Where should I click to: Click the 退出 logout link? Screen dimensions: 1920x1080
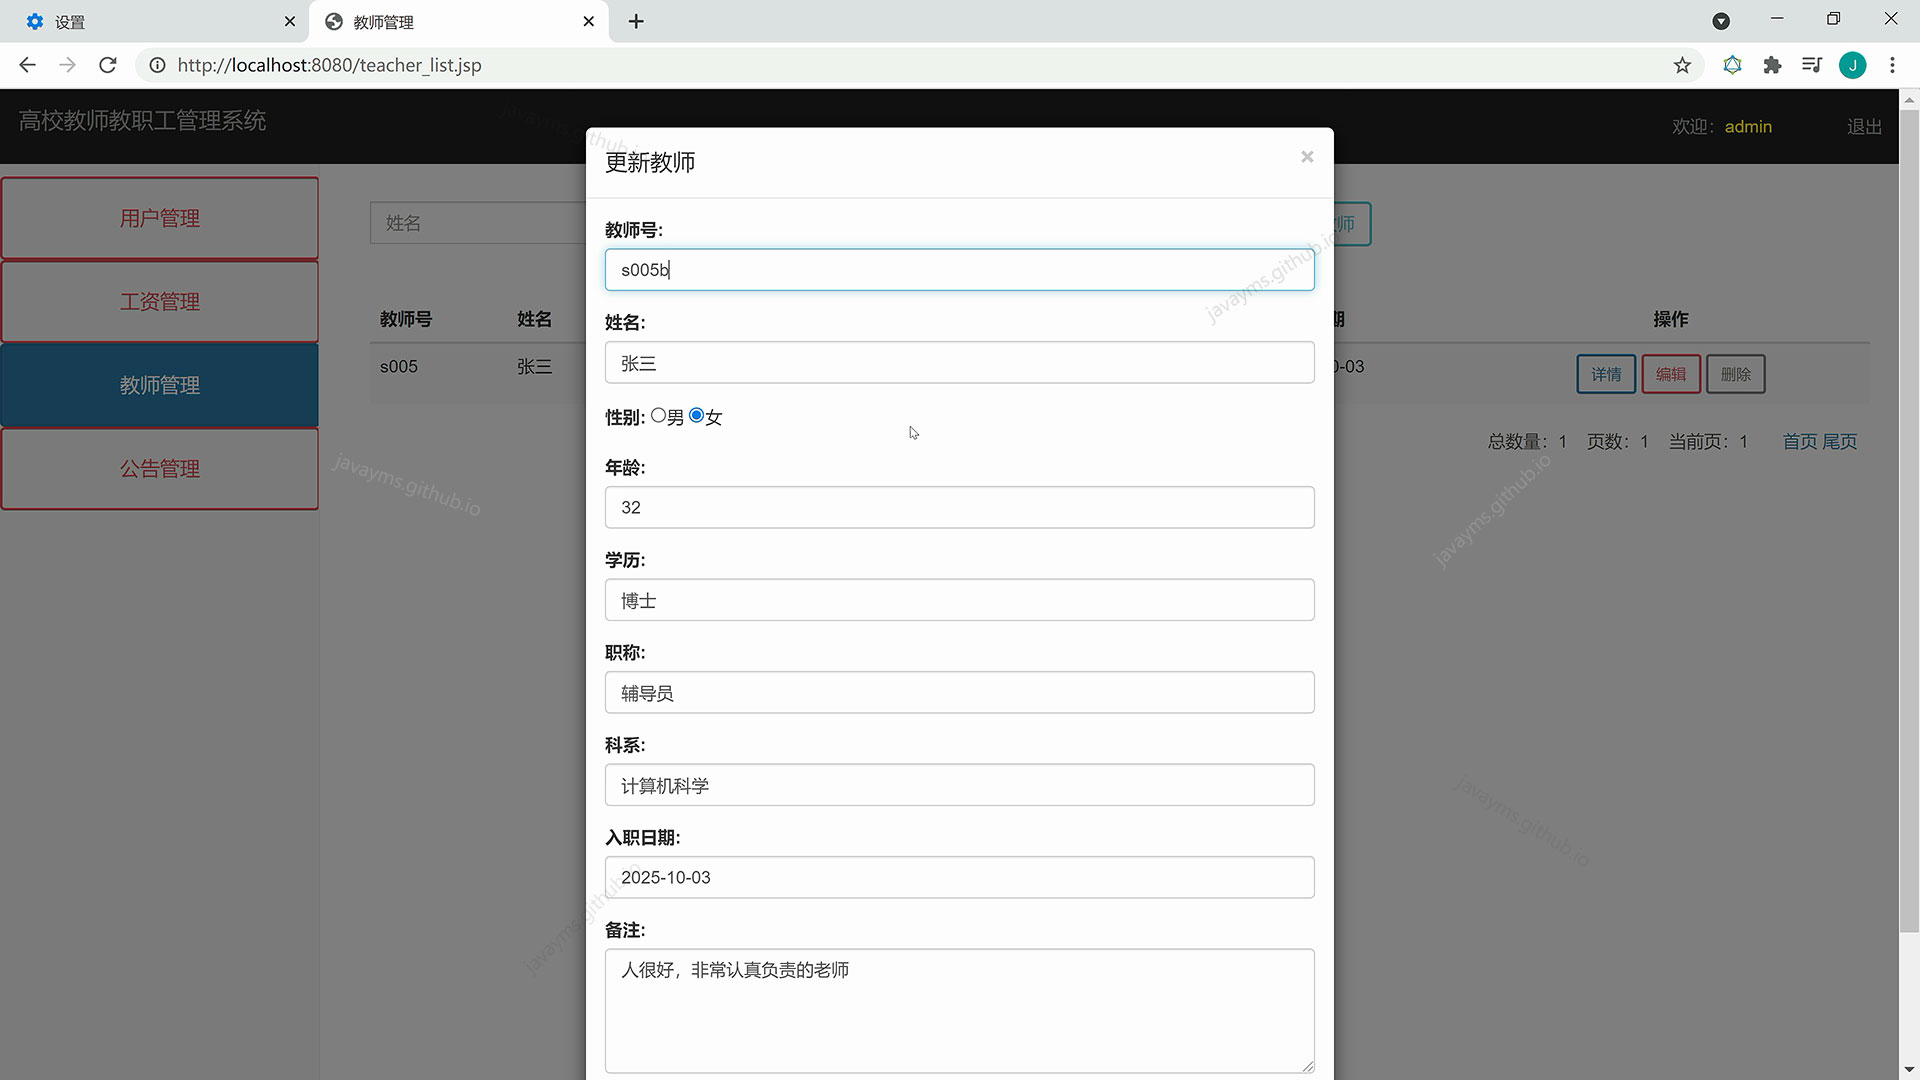[x=1863, y=126]
